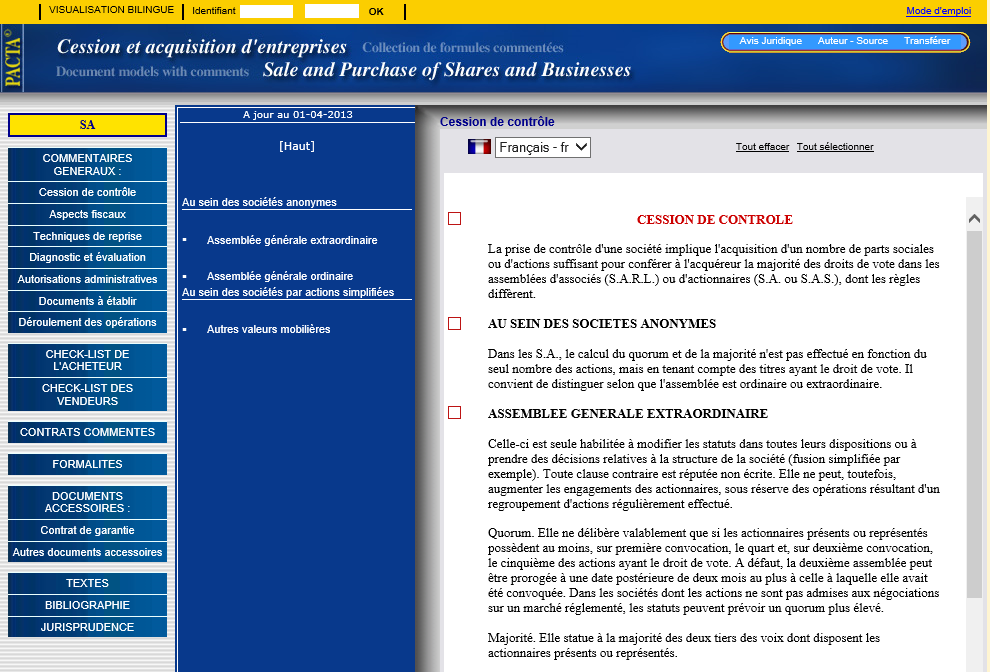The image size is (990, 672).
Task: Open "CHECK-LIST DE L'ACHETEUR" section
Action: (x=86, y=359)
